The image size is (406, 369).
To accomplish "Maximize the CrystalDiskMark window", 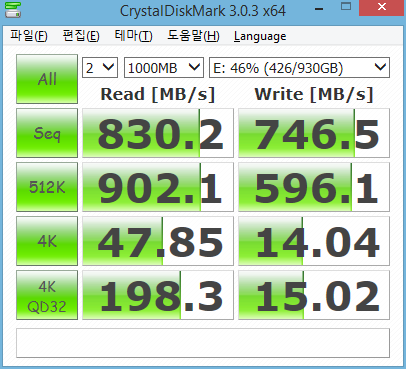I will pyautogui.click(x=346, y=7).
